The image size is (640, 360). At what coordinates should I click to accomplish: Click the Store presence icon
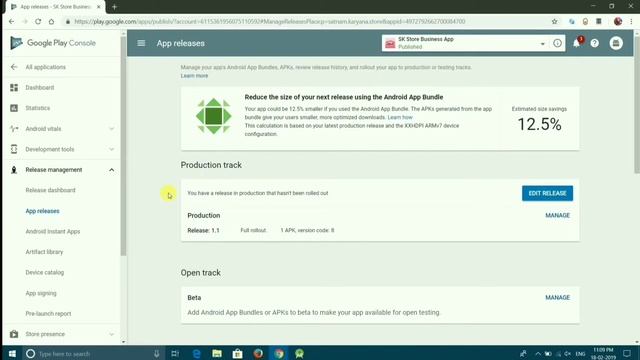14,334
